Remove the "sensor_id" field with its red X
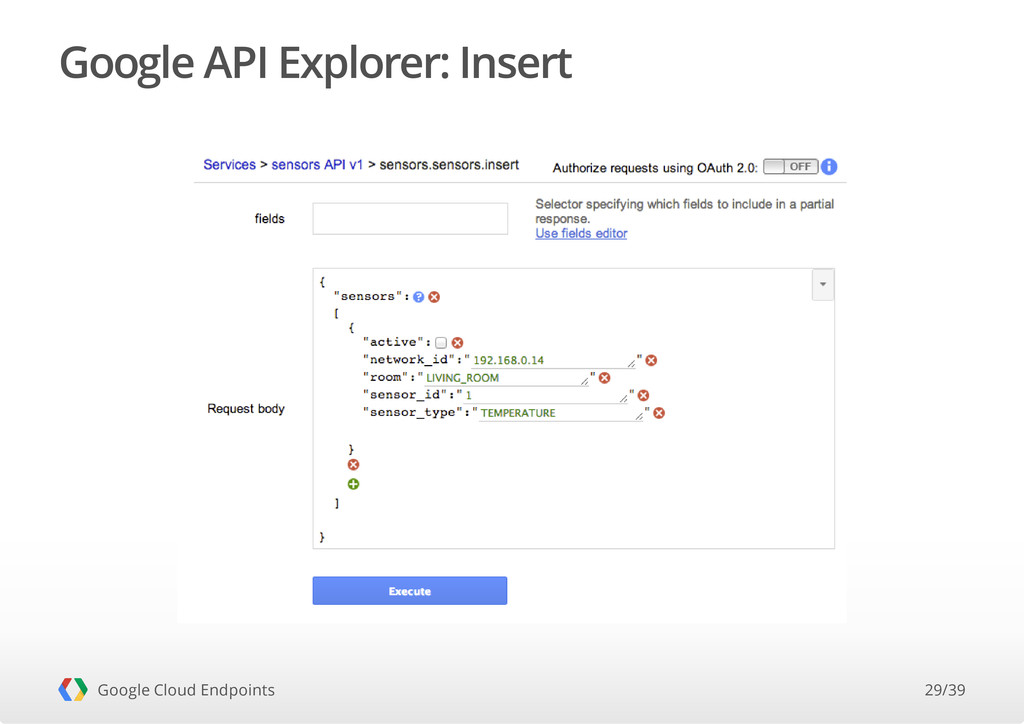Image resolution: width=1024 pixels, height=724 pixels. [x=643, y=396]
